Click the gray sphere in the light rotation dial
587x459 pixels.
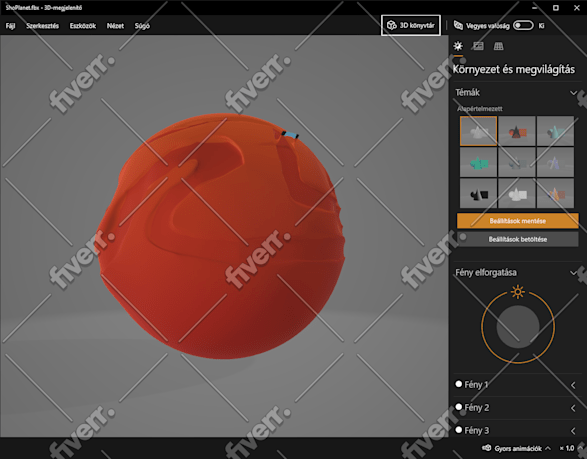point(518,327)
